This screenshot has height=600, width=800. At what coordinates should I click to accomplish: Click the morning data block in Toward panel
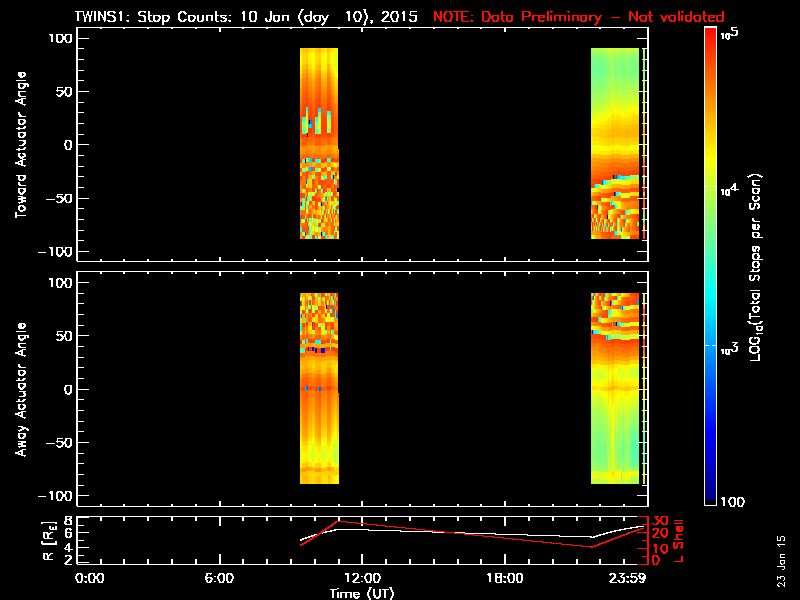319,143
